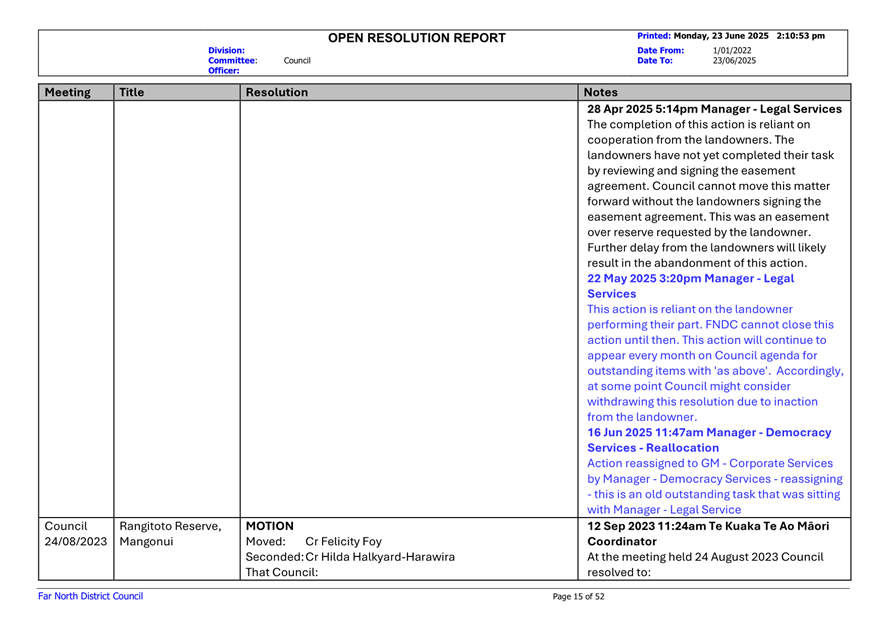Click blue line 'This action is reliant on the landowner'
885x626 pixels.
click(690, 309)
